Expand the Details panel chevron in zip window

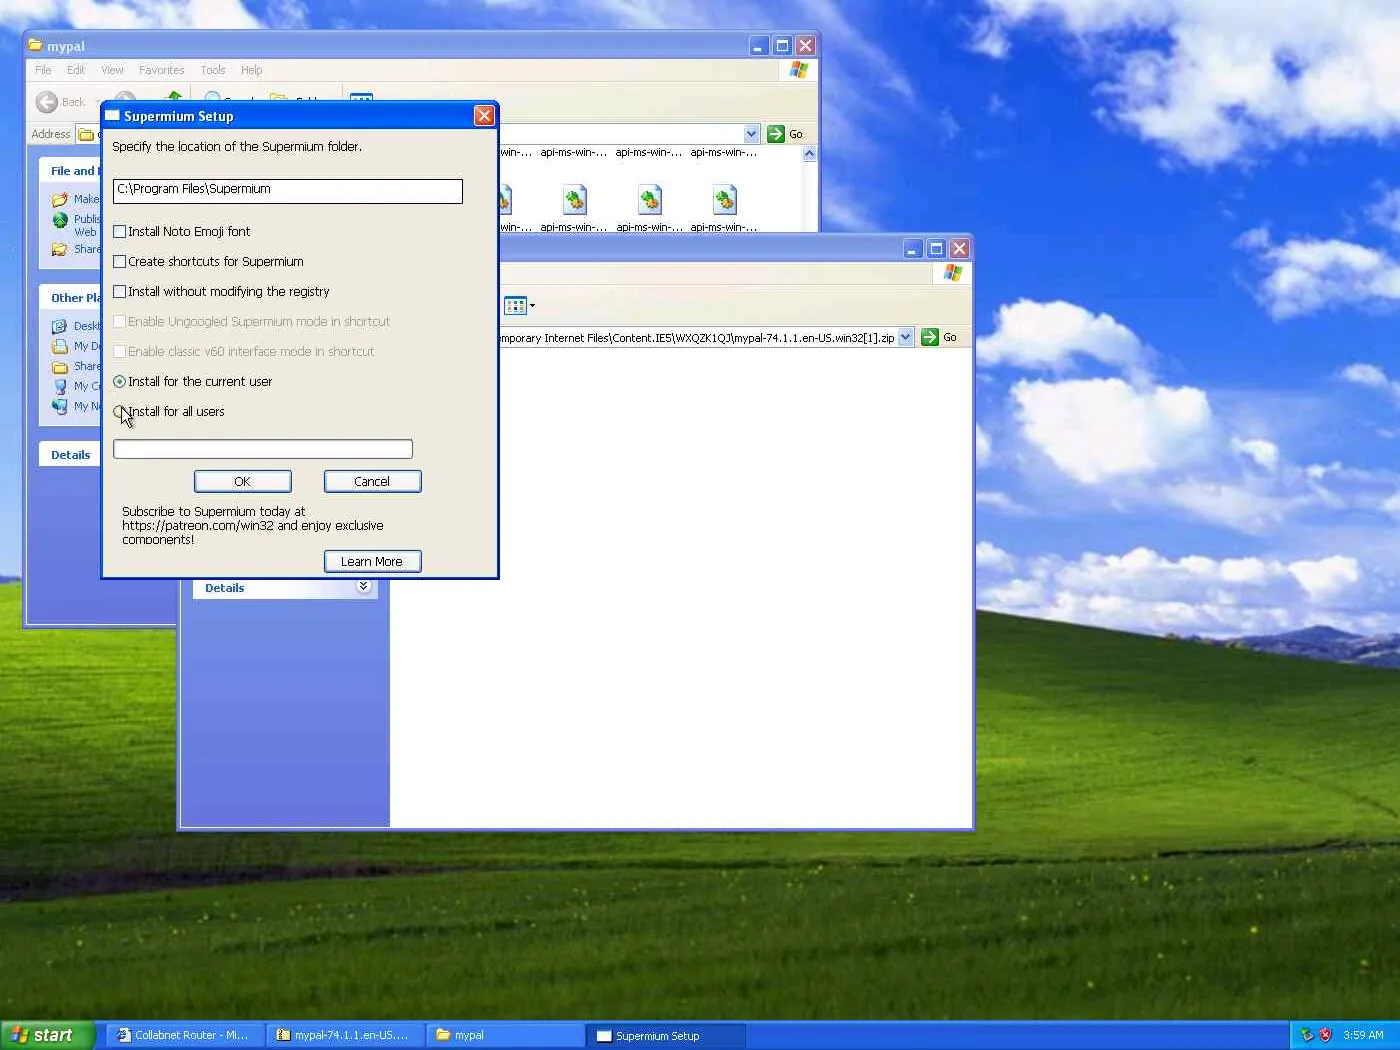tap(364, 587)
